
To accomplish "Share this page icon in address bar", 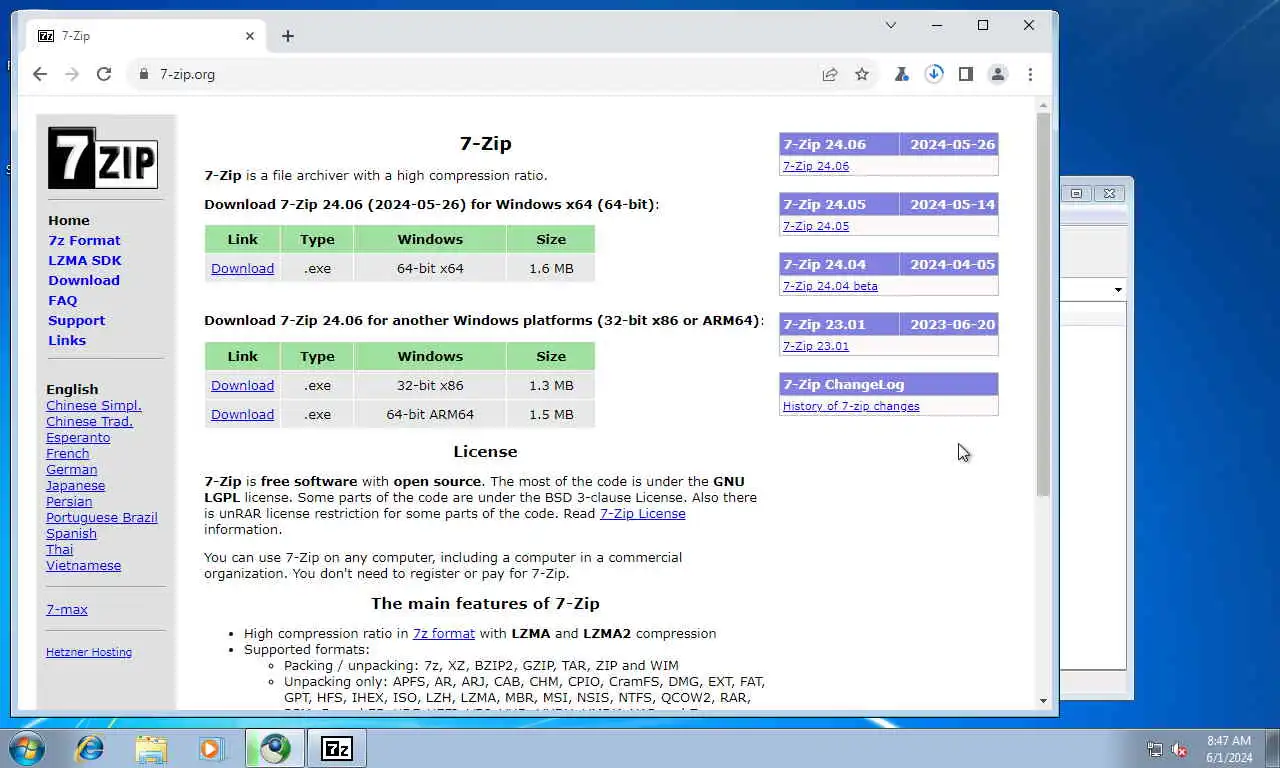I will (x=830, y=74).
